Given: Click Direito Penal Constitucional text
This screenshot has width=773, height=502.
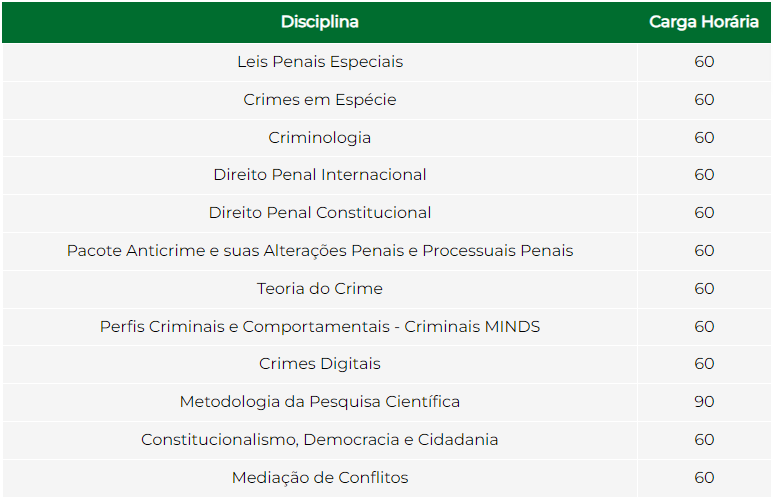Looking at the screenshot, I should click(319, 213).
